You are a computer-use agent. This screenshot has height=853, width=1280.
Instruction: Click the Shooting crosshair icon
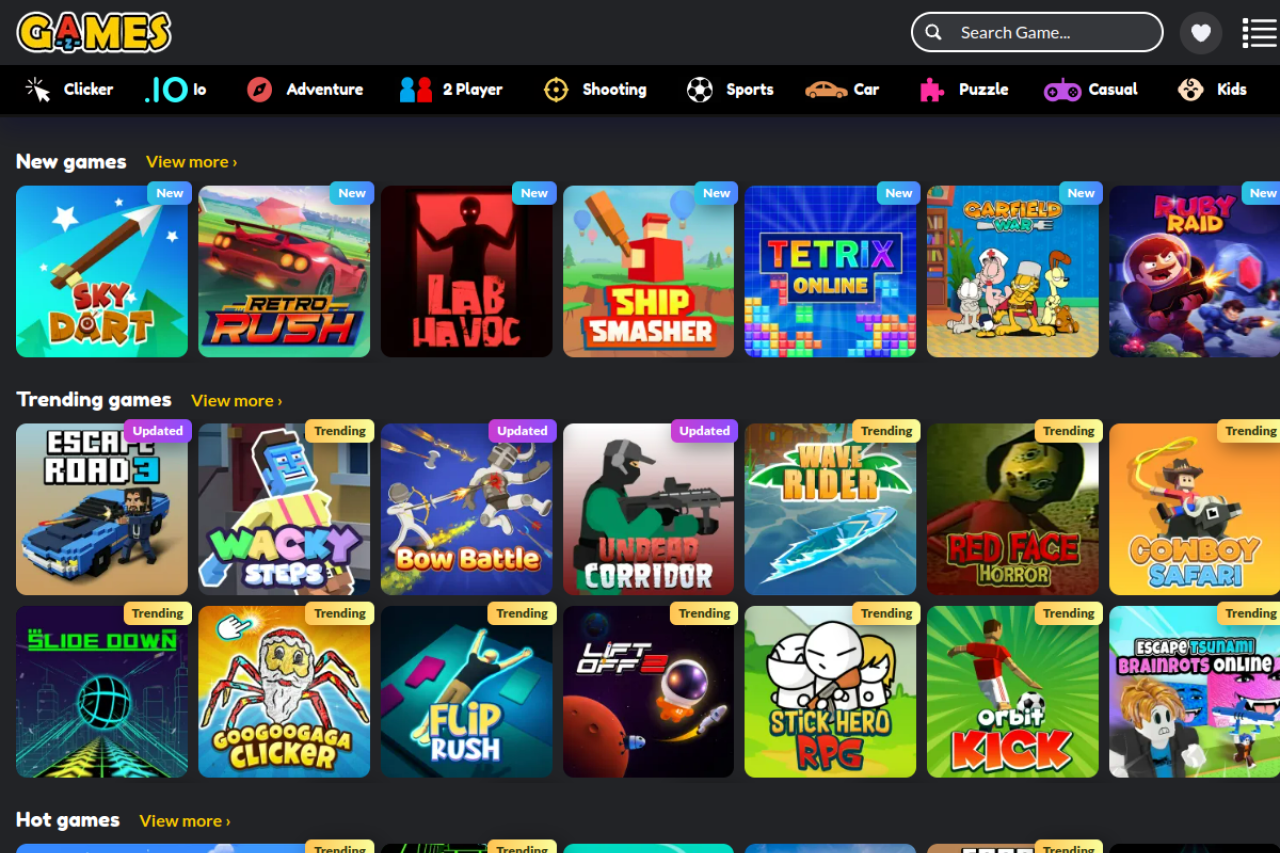pos(556,90)
